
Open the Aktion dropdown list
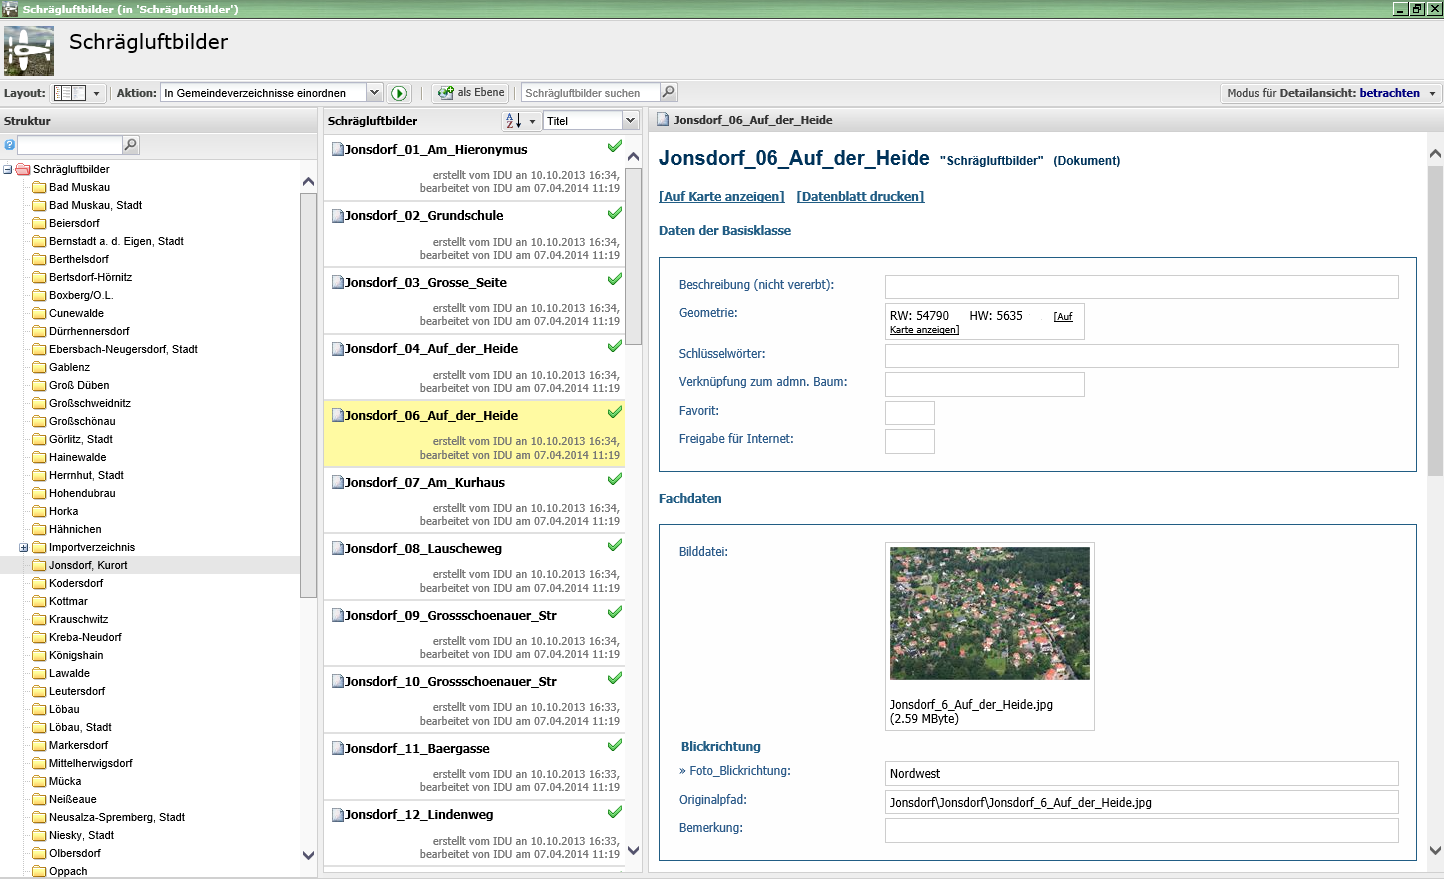pyautogui.click(x=374, y=93)
